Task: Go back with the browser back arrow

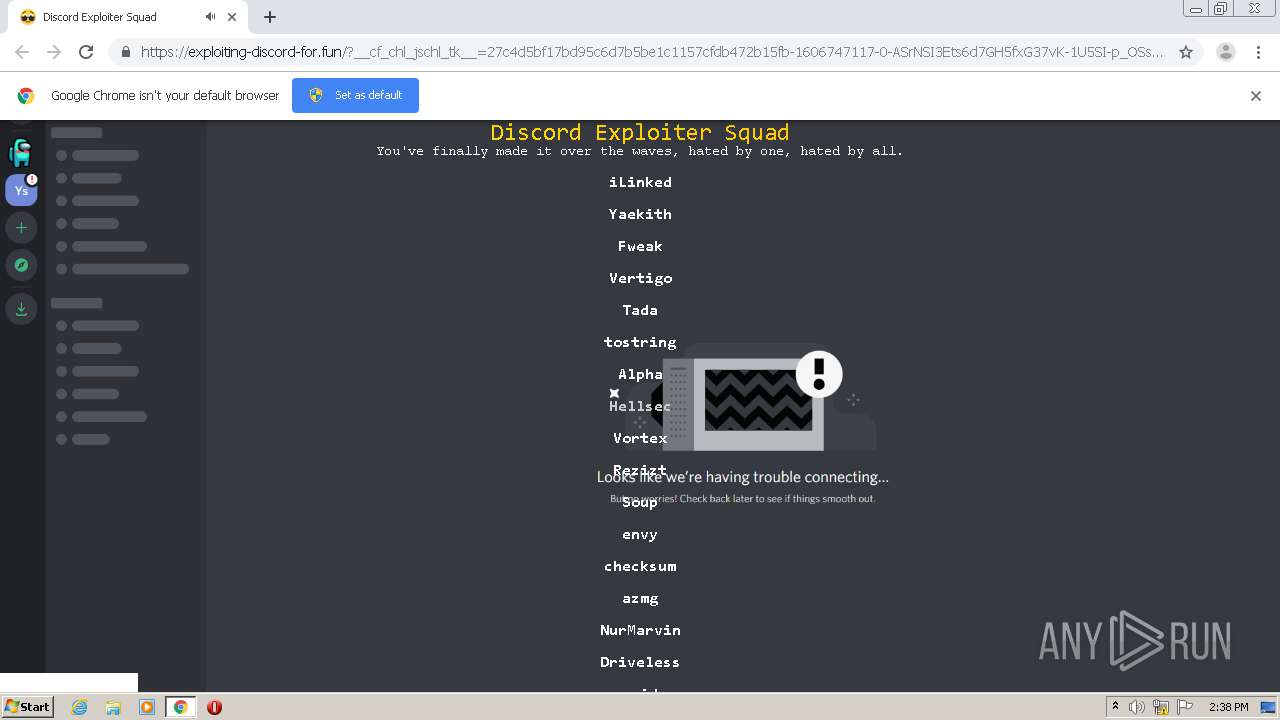Action: [22, 52]
